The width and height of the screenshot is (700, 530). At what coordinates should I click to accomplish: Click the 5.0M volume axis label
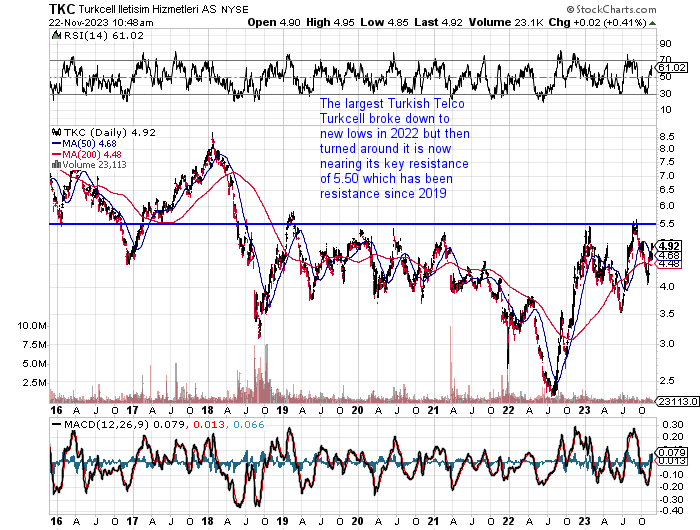[x=34, y=364]
